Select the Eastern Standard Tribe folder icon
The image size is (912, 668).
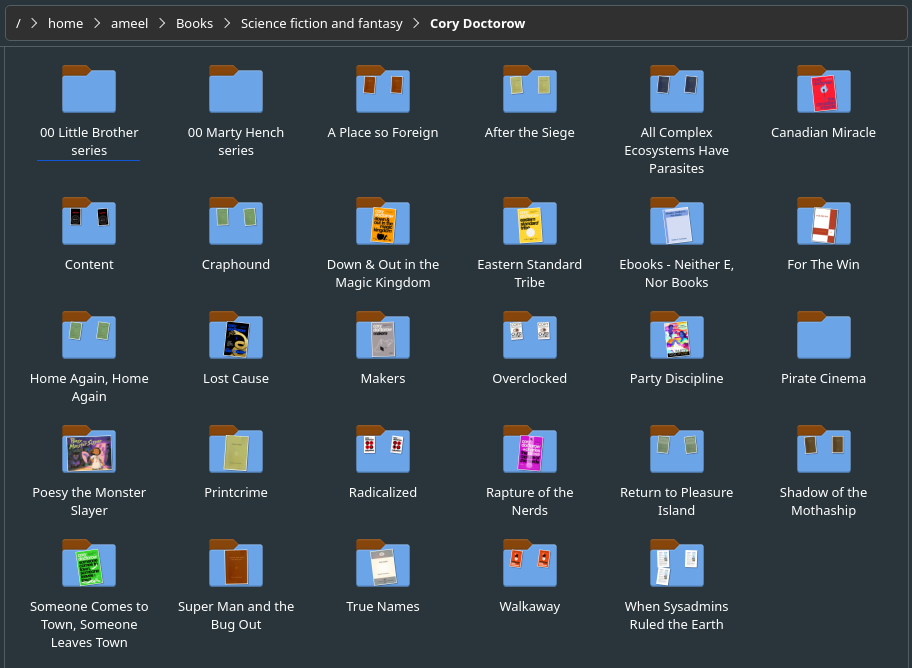point(530,221)
